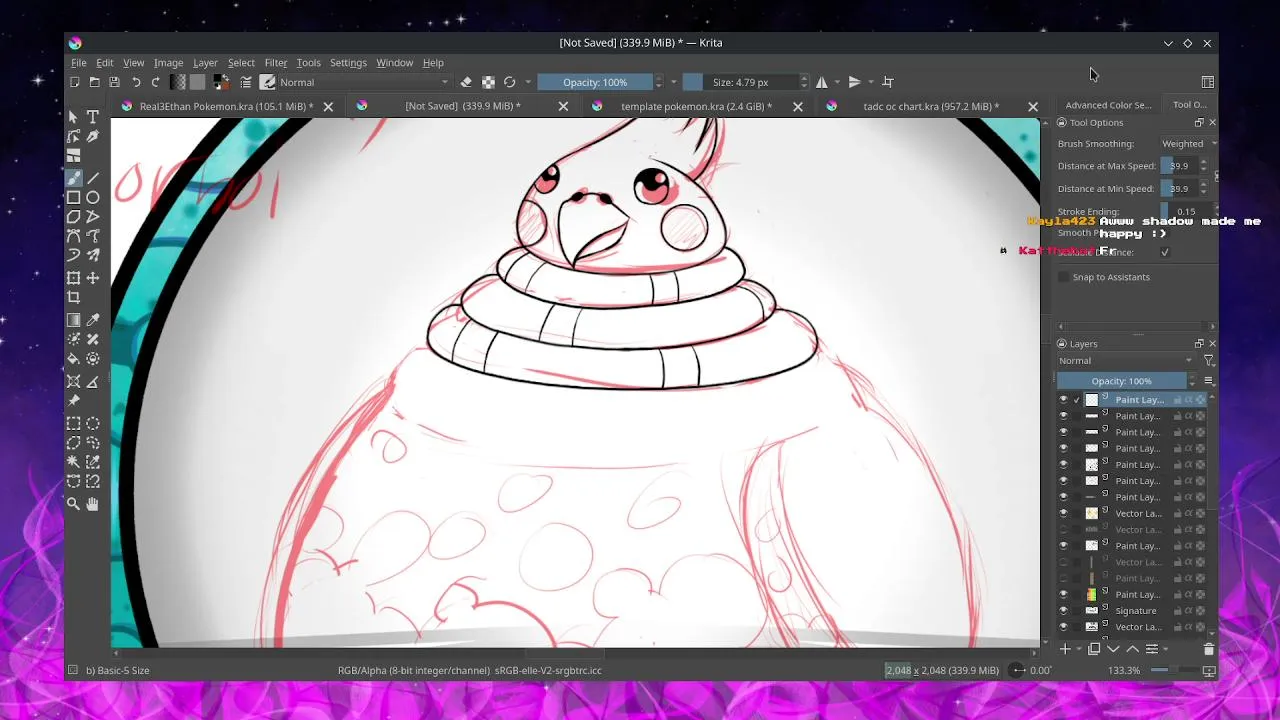Click the Undo arrow in toolbar
Image resolution: width=1280 pixels, height=720 pixels.
click(x=136, y=82)
